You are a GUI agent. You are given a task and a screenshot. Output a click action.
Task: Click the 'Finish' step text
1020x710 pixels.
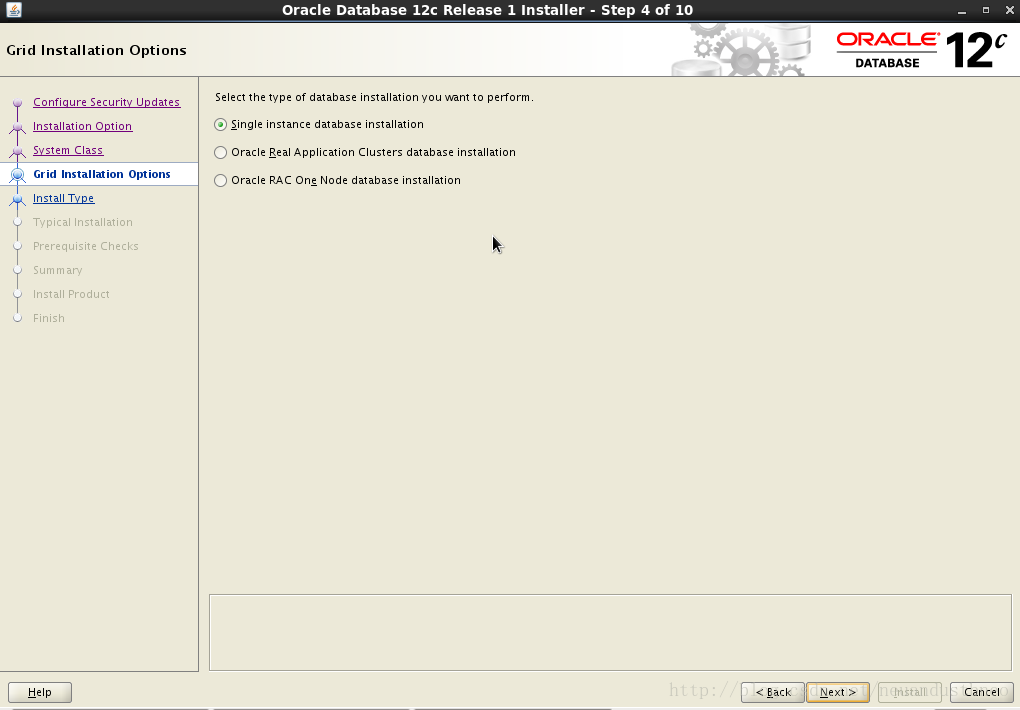[x=49, y=319]
